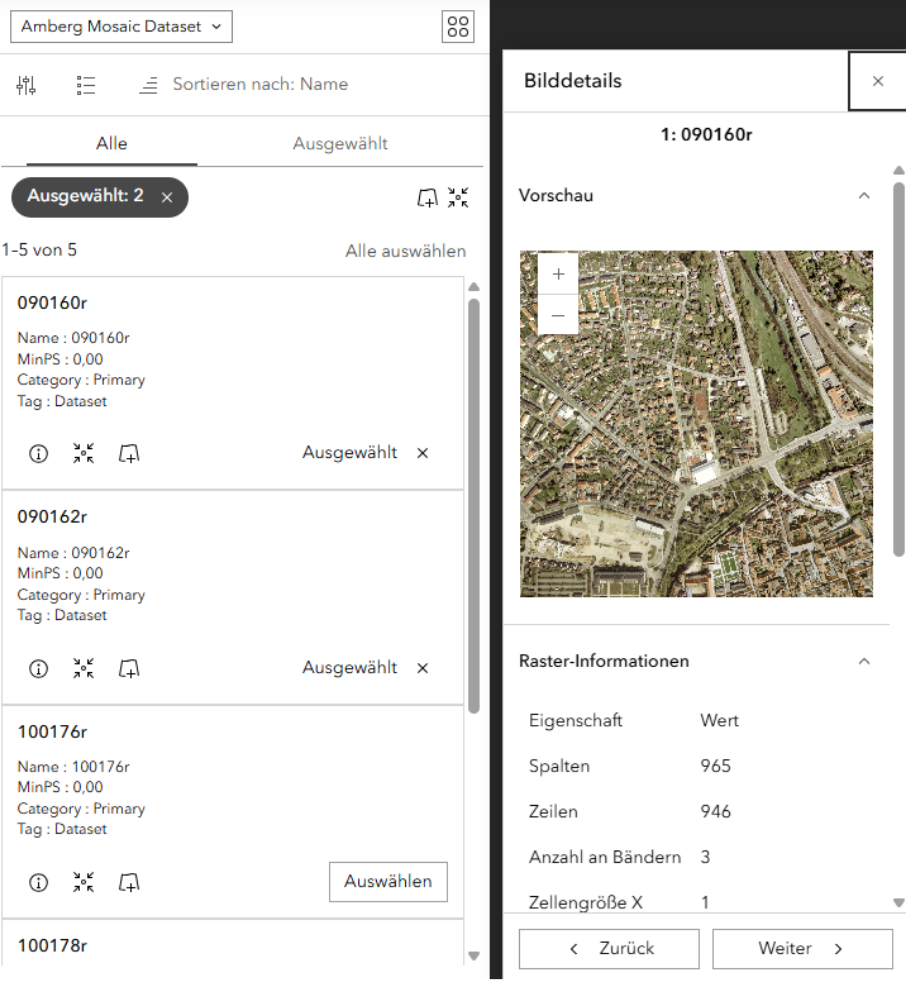906x981 pixels.
Task: Switch to the Ausgewählt tab
Action: tap(340, 144)
